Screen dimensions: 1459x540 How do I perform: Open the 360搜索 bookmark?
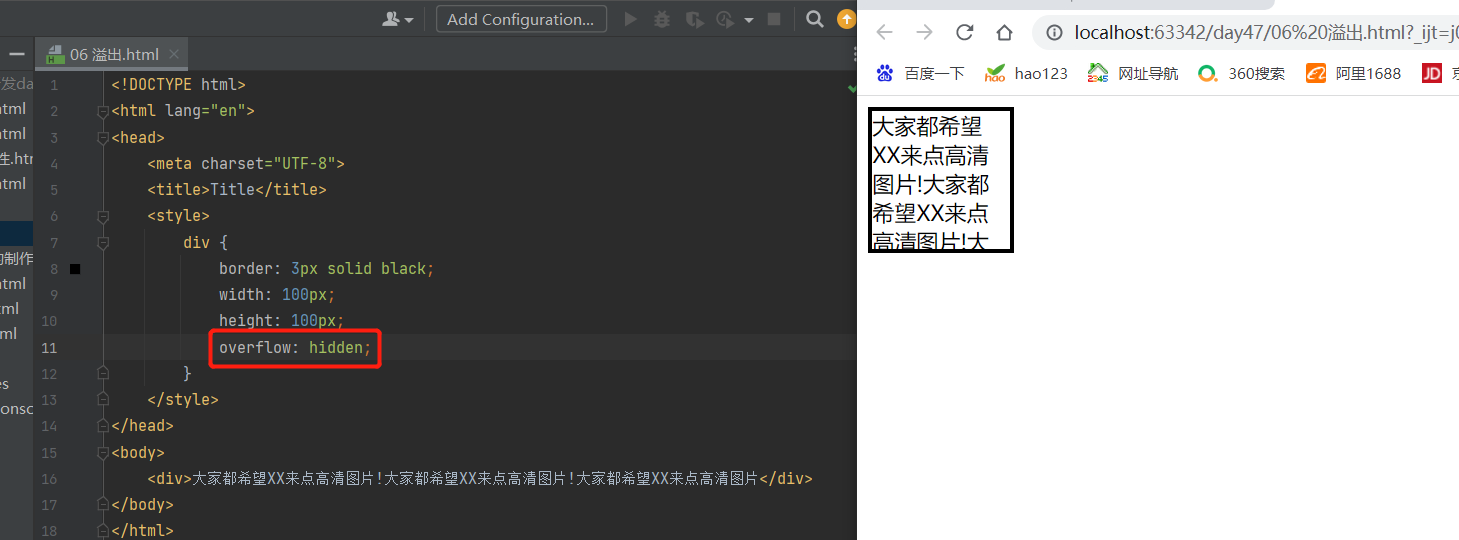click(1242, 73)
